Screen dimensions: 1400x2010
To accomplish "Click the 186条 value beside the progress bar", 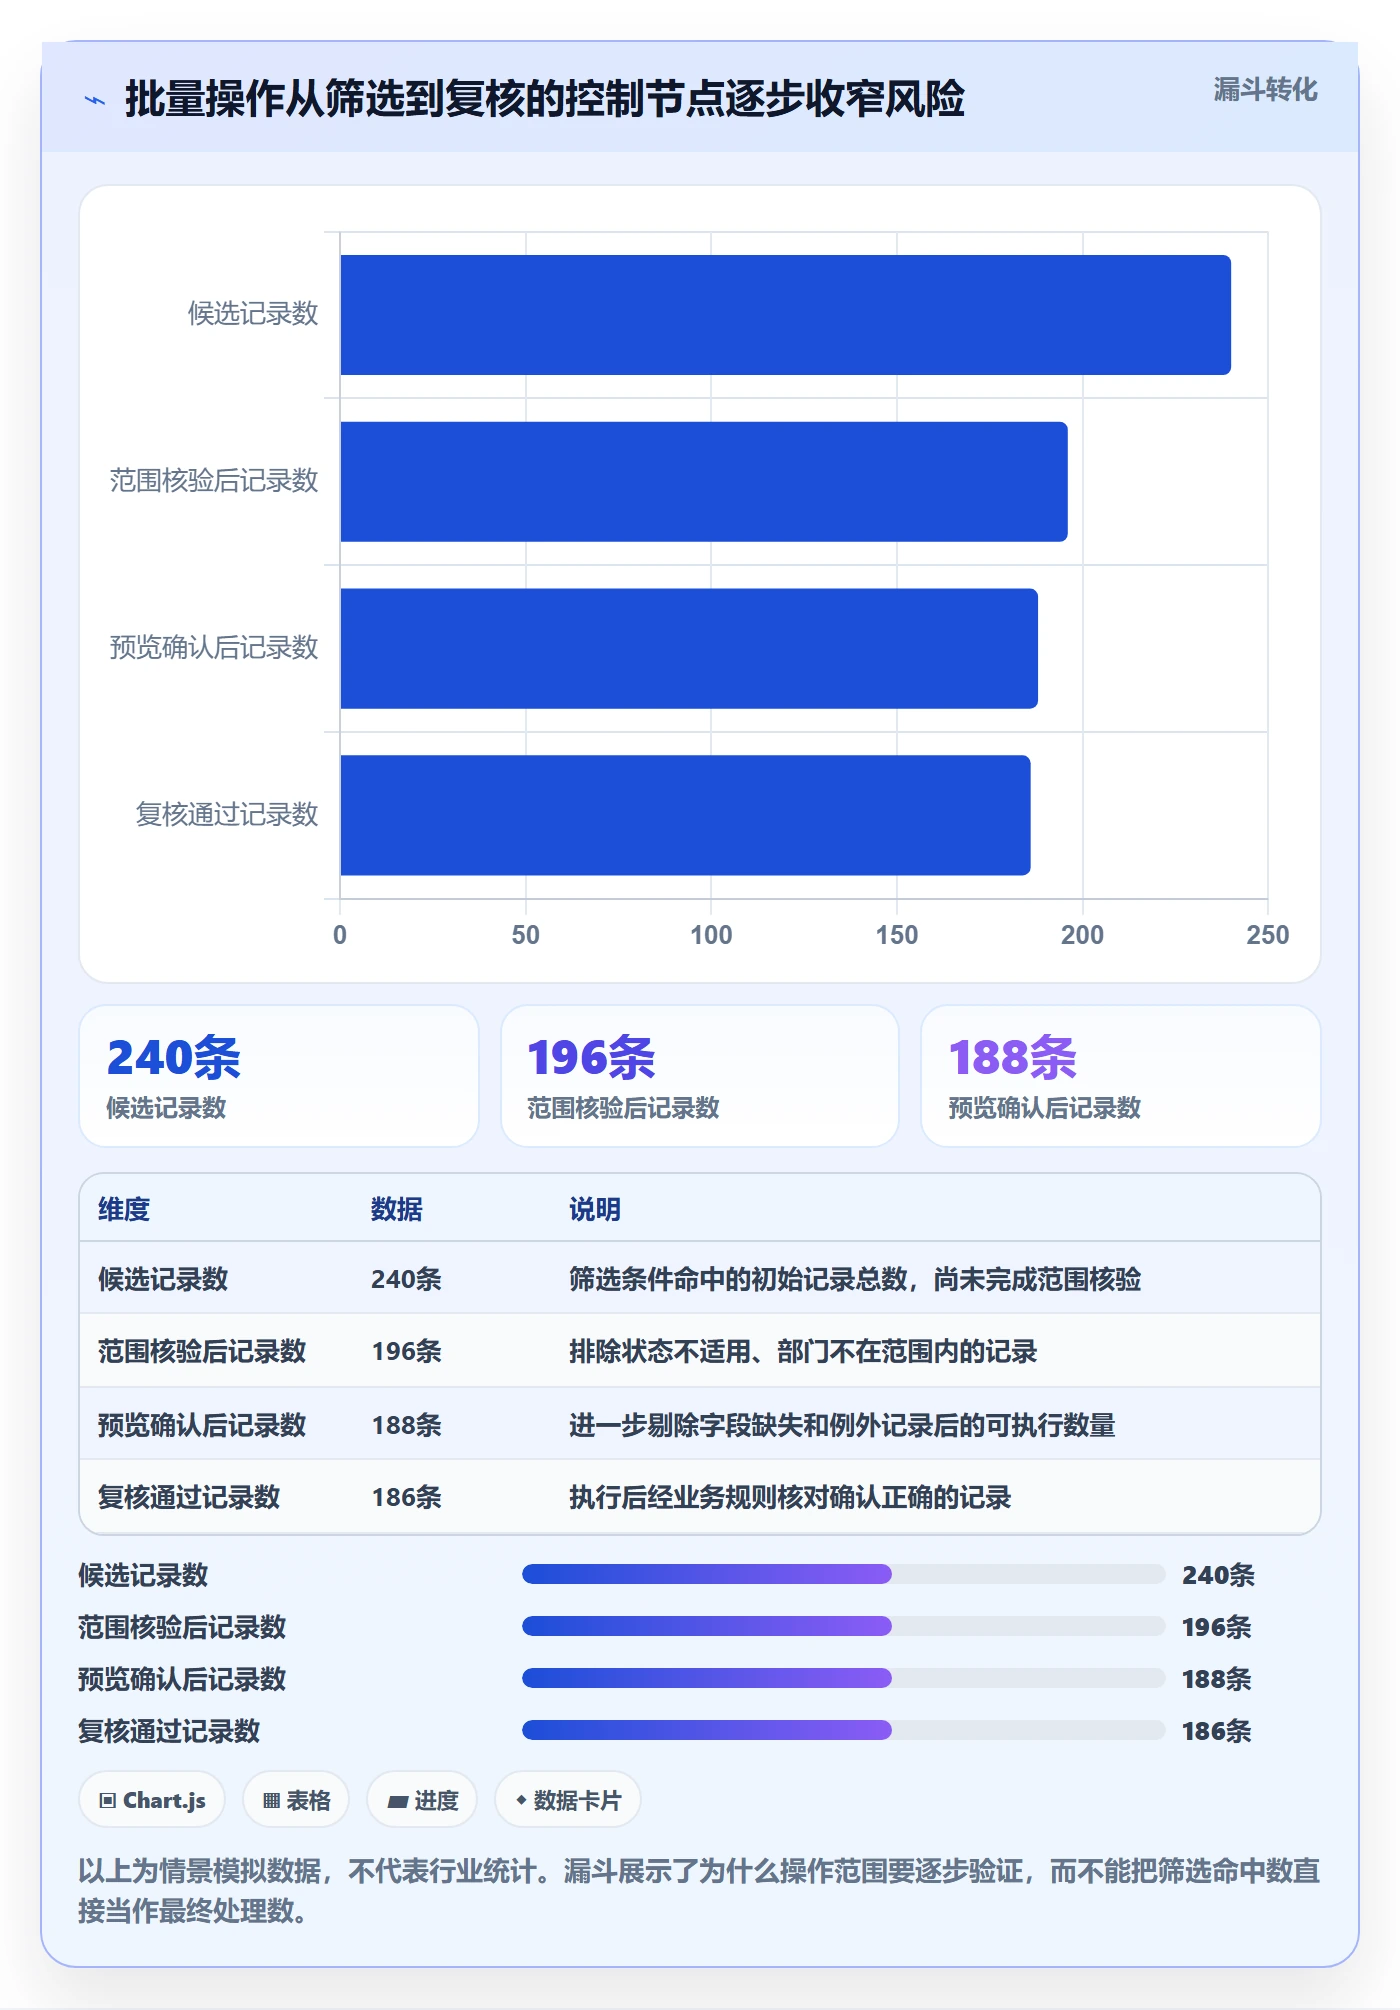I will (1216, 1731).
